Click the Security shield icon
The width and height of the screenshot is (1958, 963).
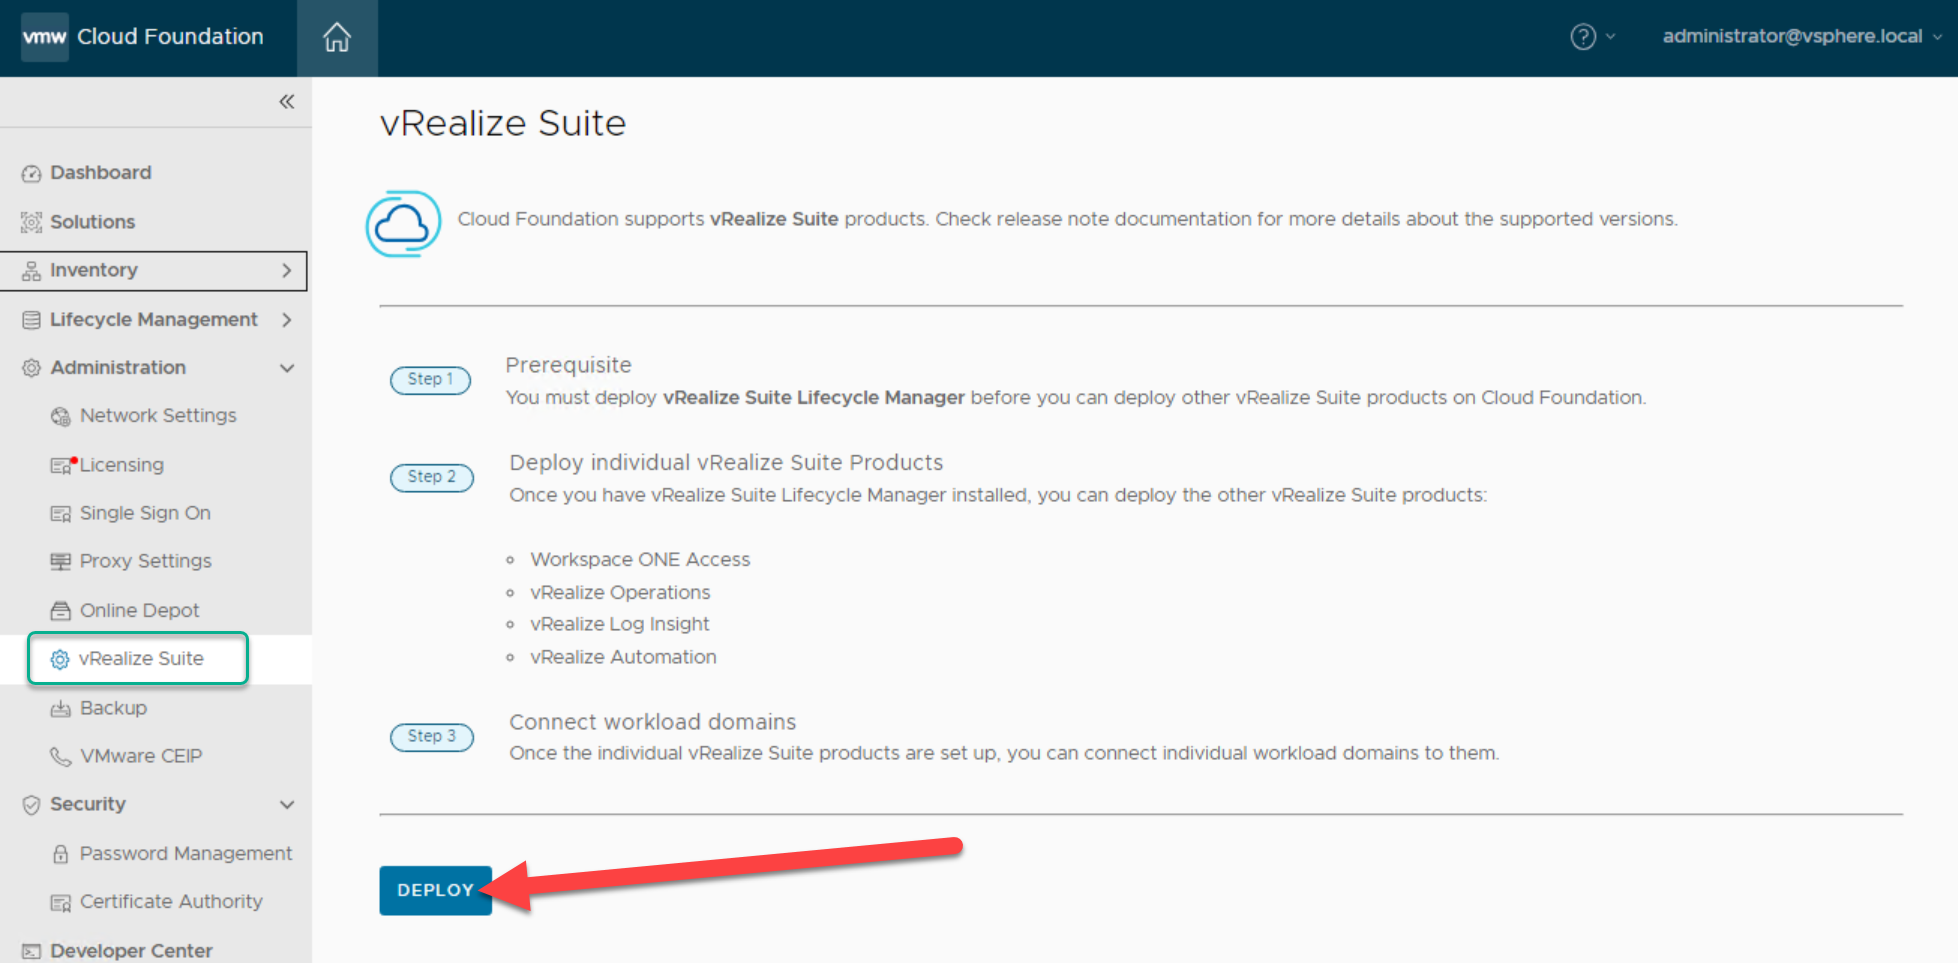pos(32,805)
